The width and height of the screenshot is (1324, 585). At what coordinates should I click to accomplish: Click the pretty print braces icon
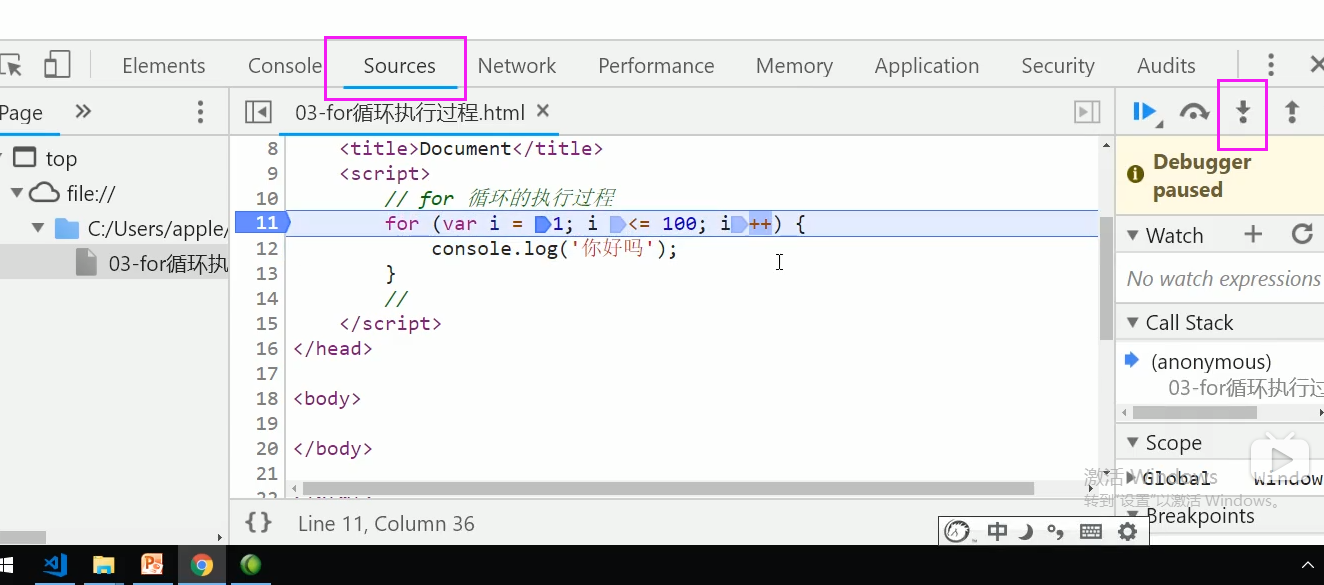click(258, 522)
